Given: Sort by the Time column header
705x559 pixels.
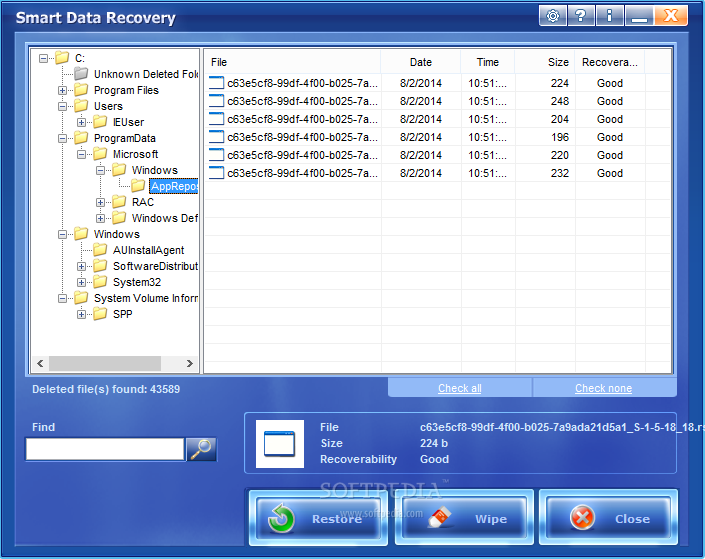Looking at the screenshot, I should pyautogui.click(x=488, y=62).
